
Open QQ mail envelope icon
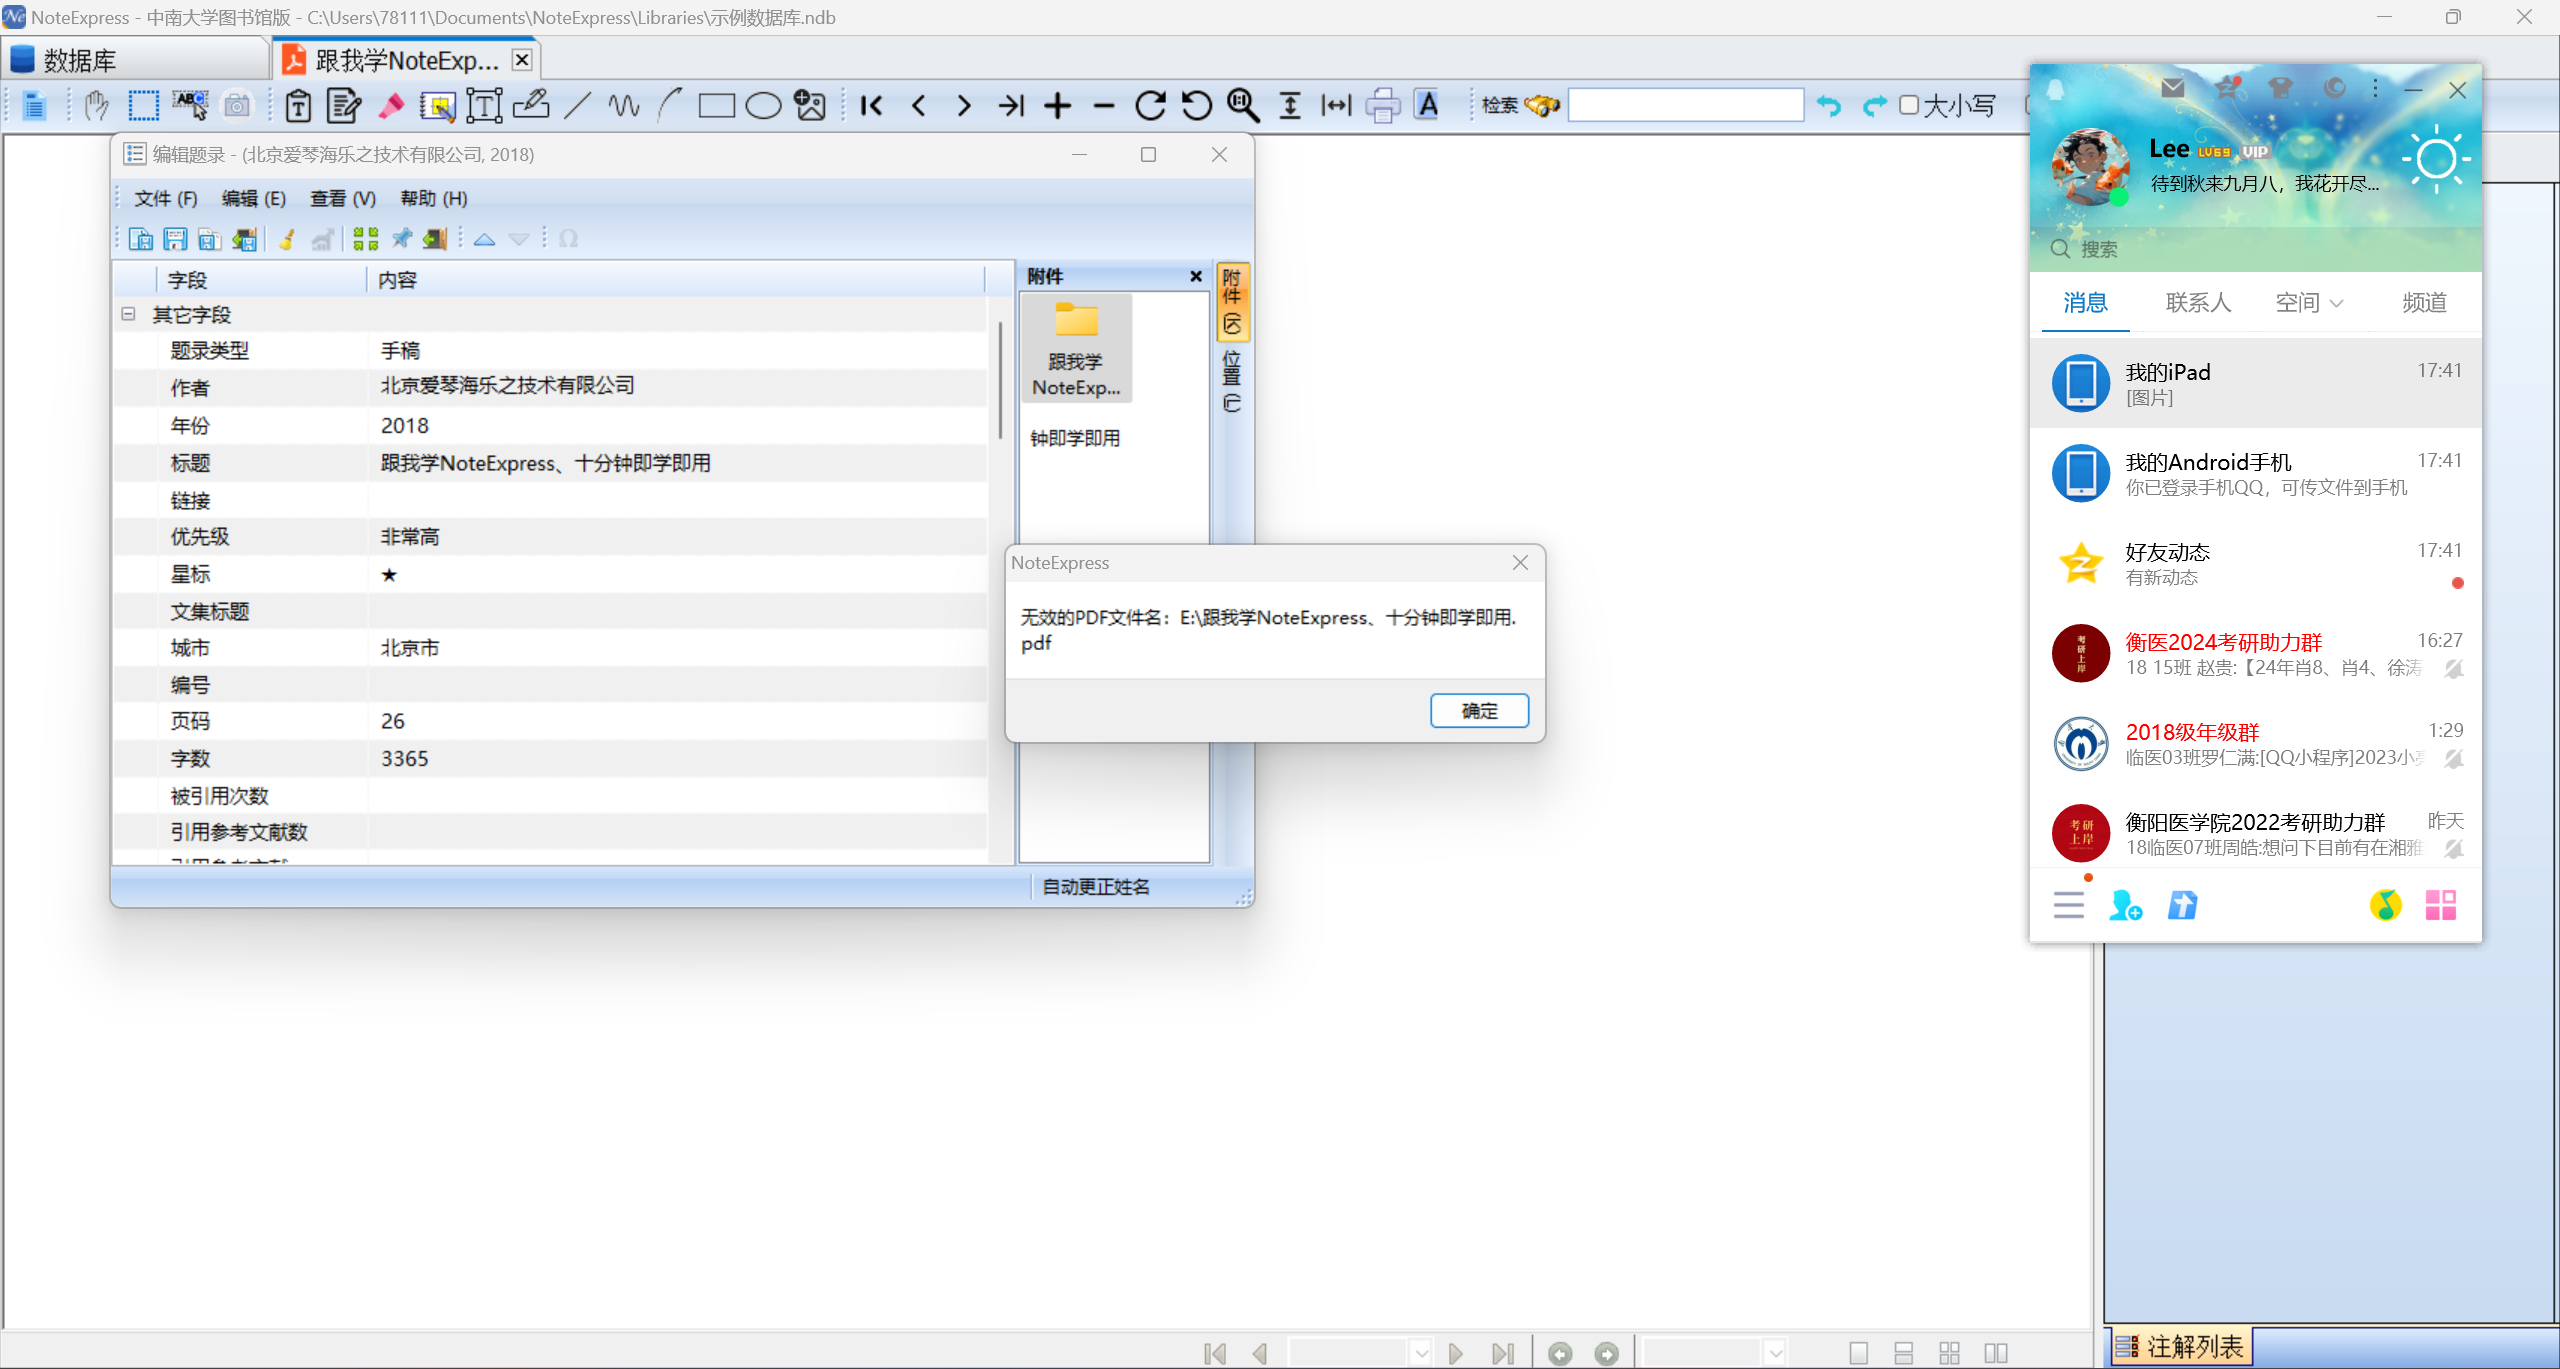2172,88
